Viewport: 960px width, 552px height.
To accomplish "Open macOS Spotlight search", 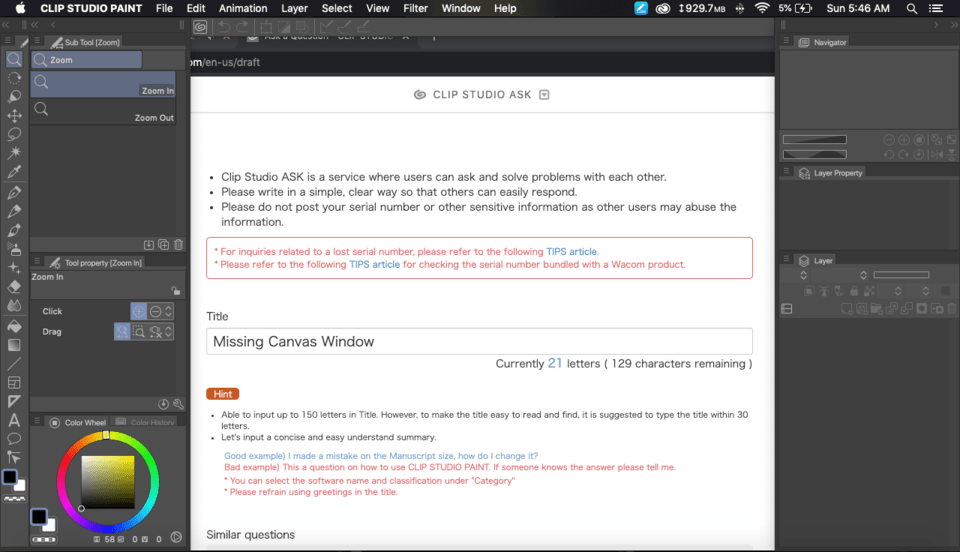I will pos(912,9).
